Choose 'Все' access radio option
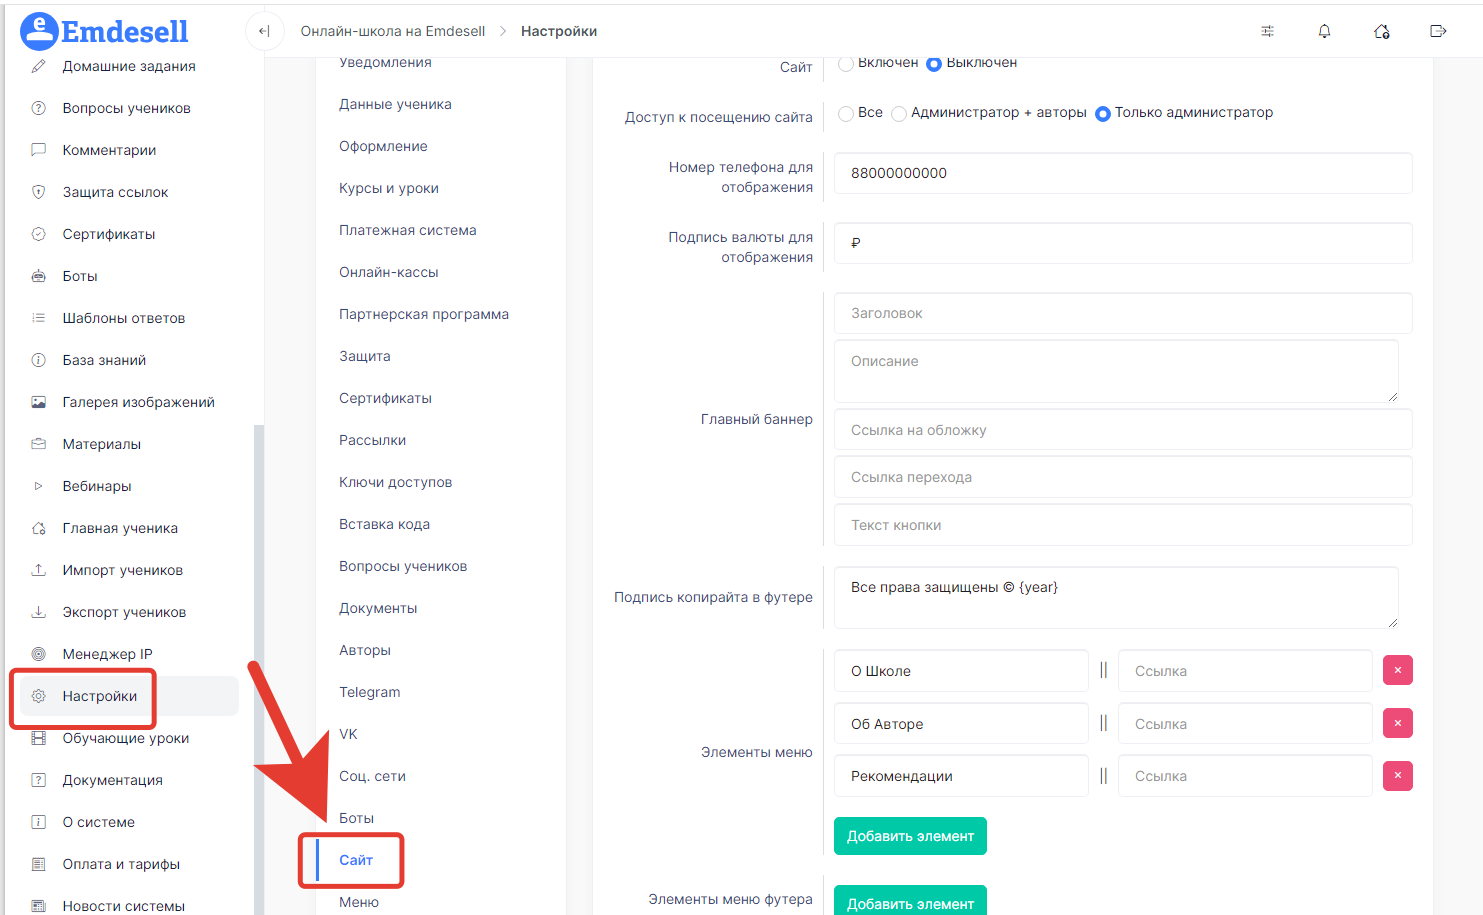Viewport: 1483px width, 915px height. [x=846, y=113]
